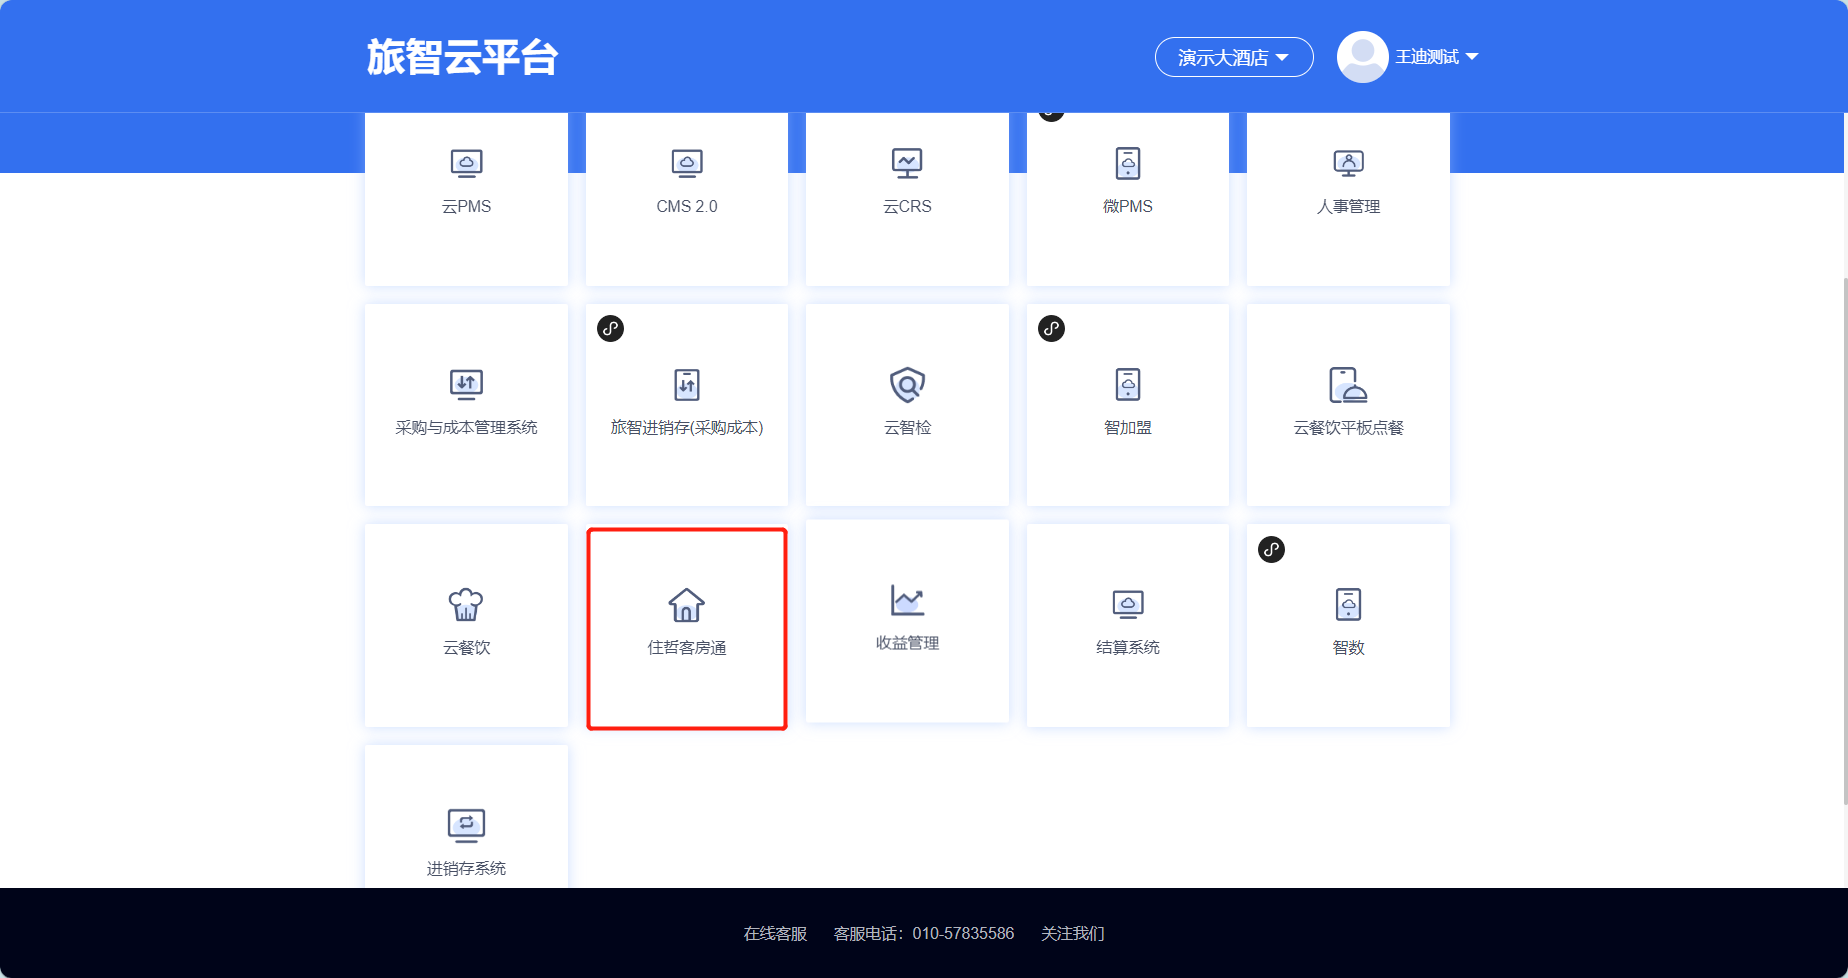Screen dimensions: 1848x978
Task: Click the page vertical scrollbar
Action: 1844,540
